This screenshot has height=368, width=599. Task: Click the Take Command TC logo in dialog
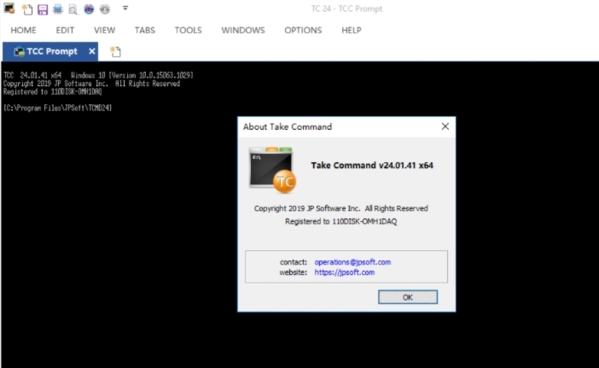pyautogui.click(x=272, y=170)
